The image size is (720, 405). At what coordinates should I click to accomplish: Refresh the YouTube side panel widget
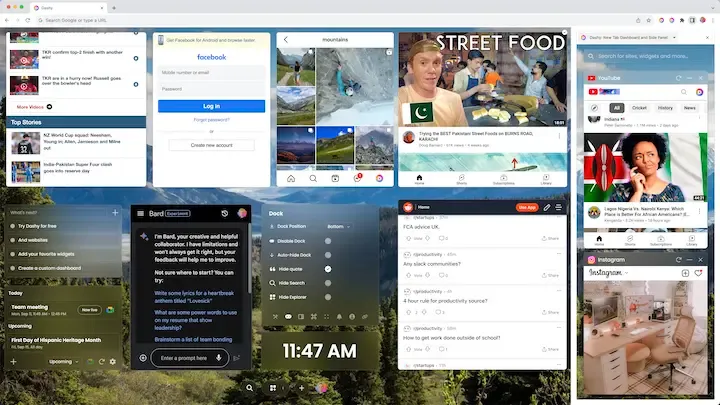[678, 78]
